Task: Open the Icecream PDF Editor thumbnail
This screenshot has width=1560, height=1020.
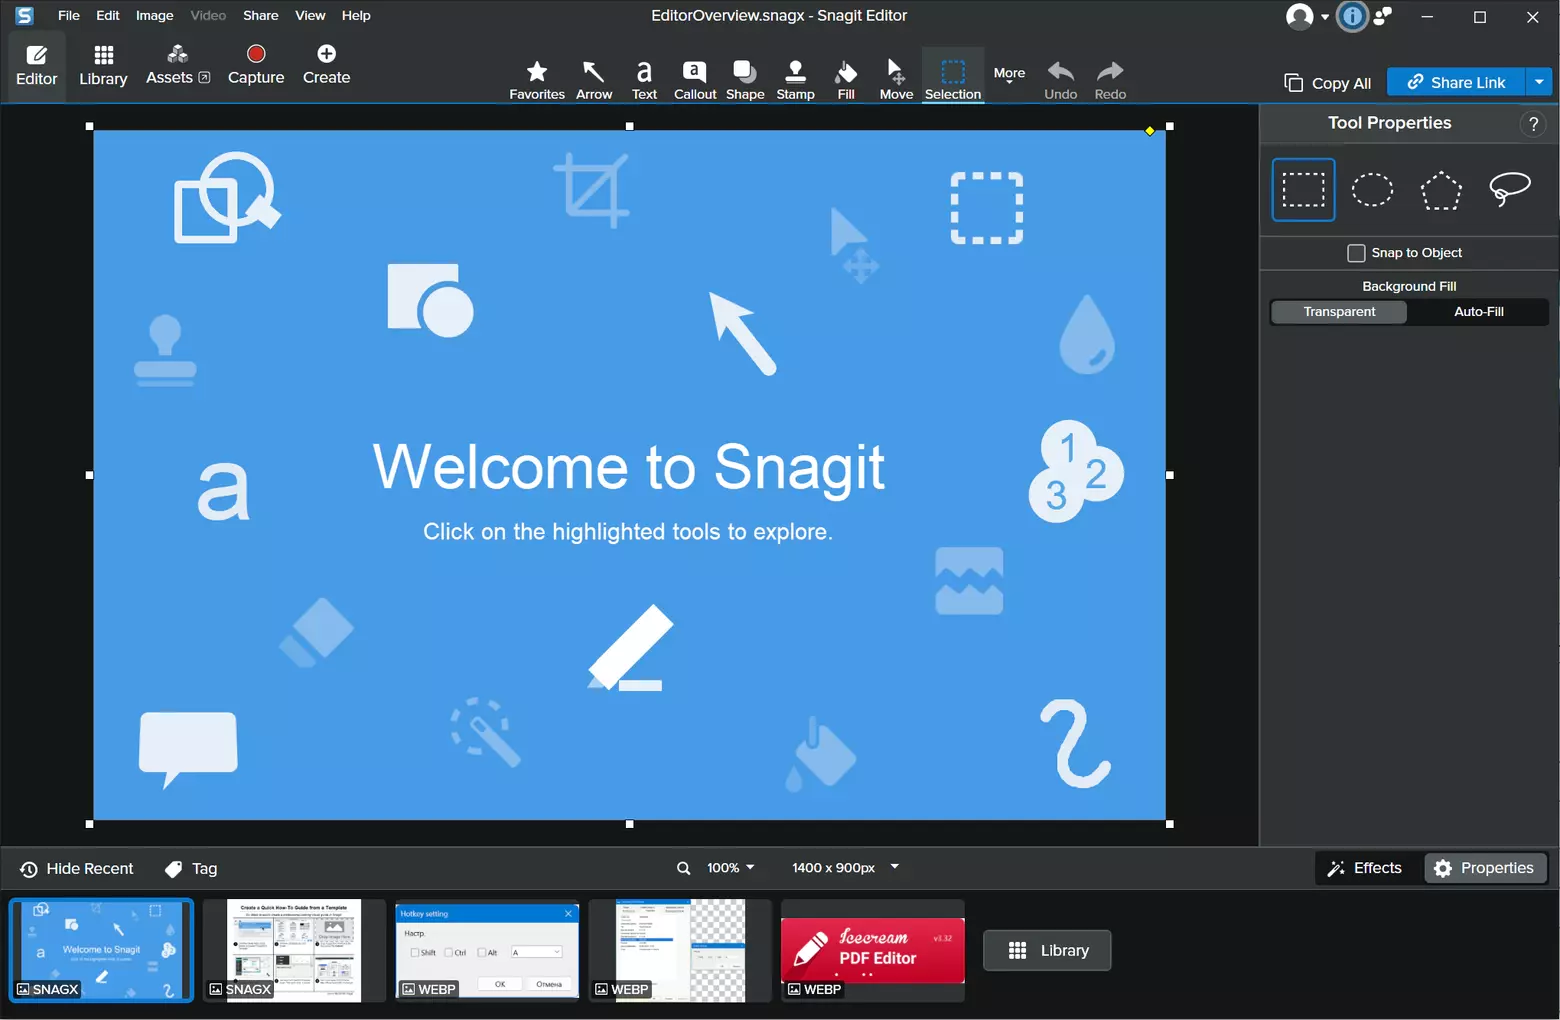Action: (x=872, y=950)
